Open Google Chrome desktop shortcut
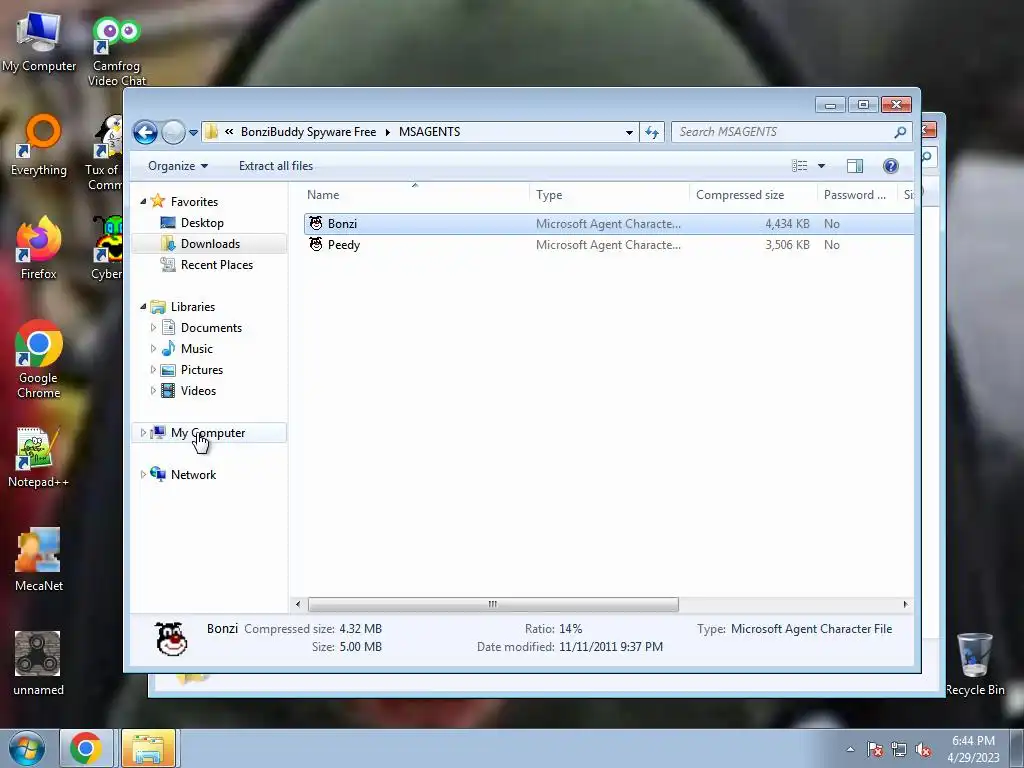 tap(39, 359)
